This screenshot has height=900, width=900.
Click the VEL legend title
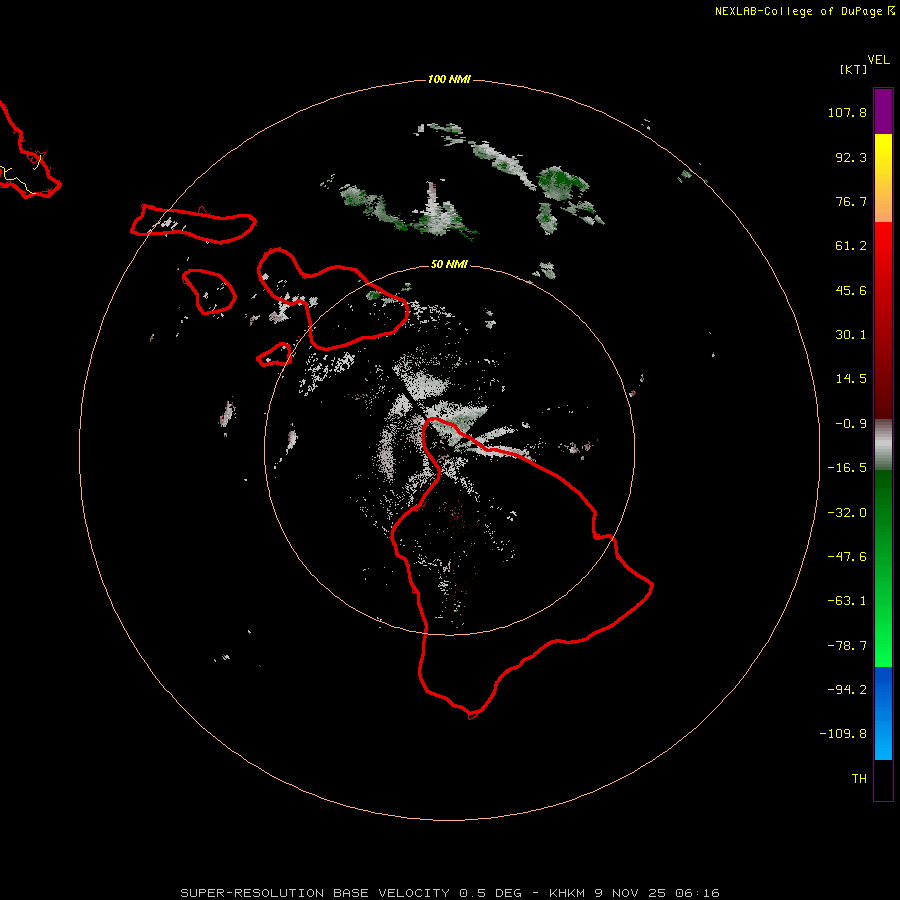[x=878, y=59]
